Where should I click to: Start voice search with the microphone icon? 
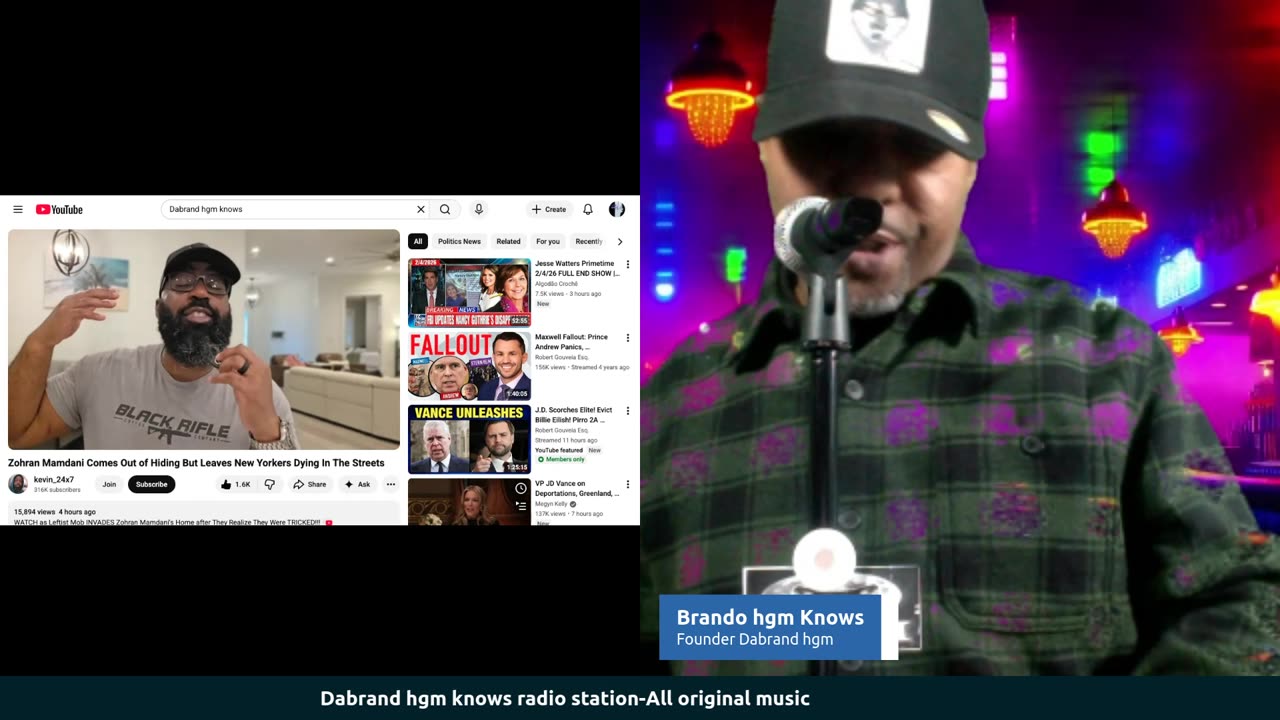479,209
